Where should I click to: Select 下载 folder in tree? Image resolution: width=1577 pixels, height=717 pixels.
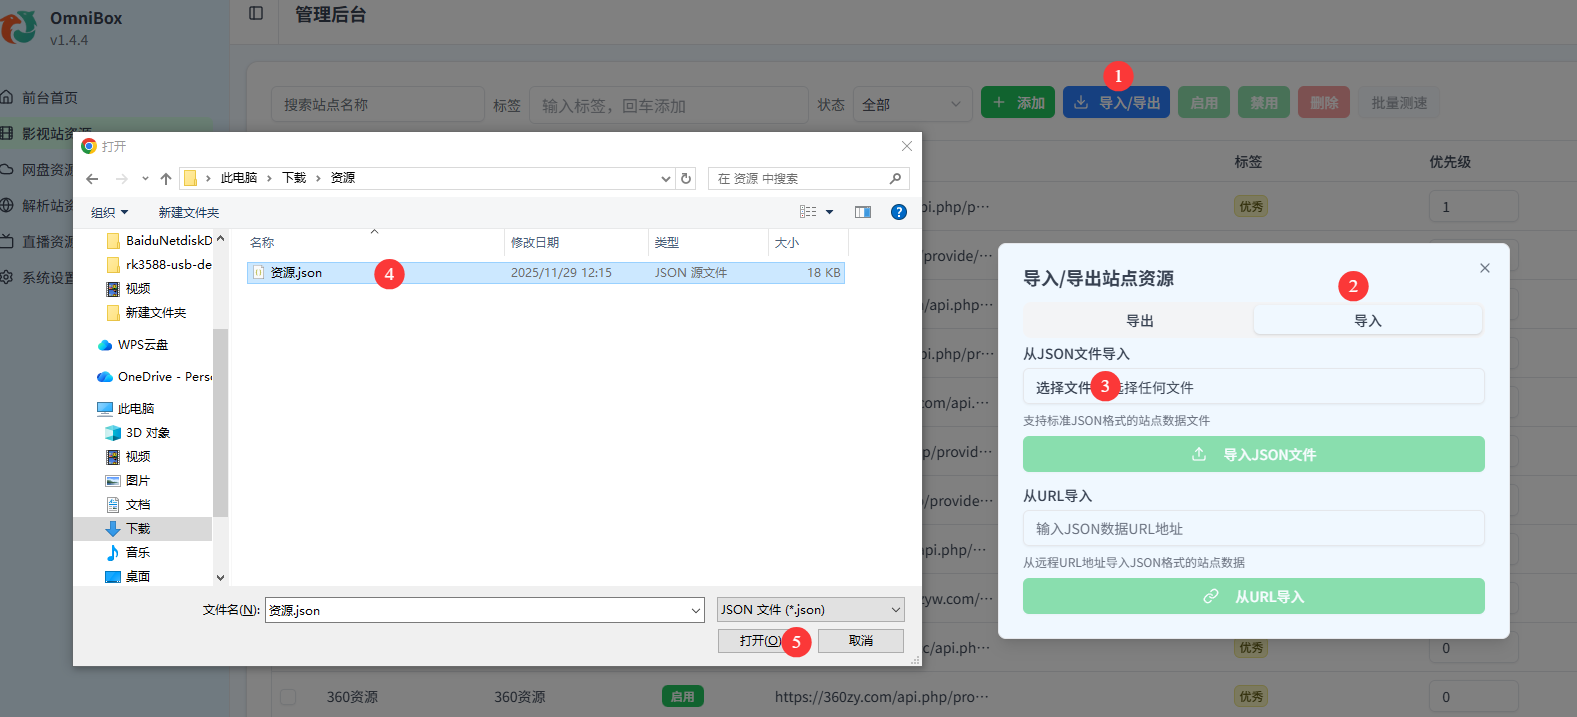coord(128,529)
